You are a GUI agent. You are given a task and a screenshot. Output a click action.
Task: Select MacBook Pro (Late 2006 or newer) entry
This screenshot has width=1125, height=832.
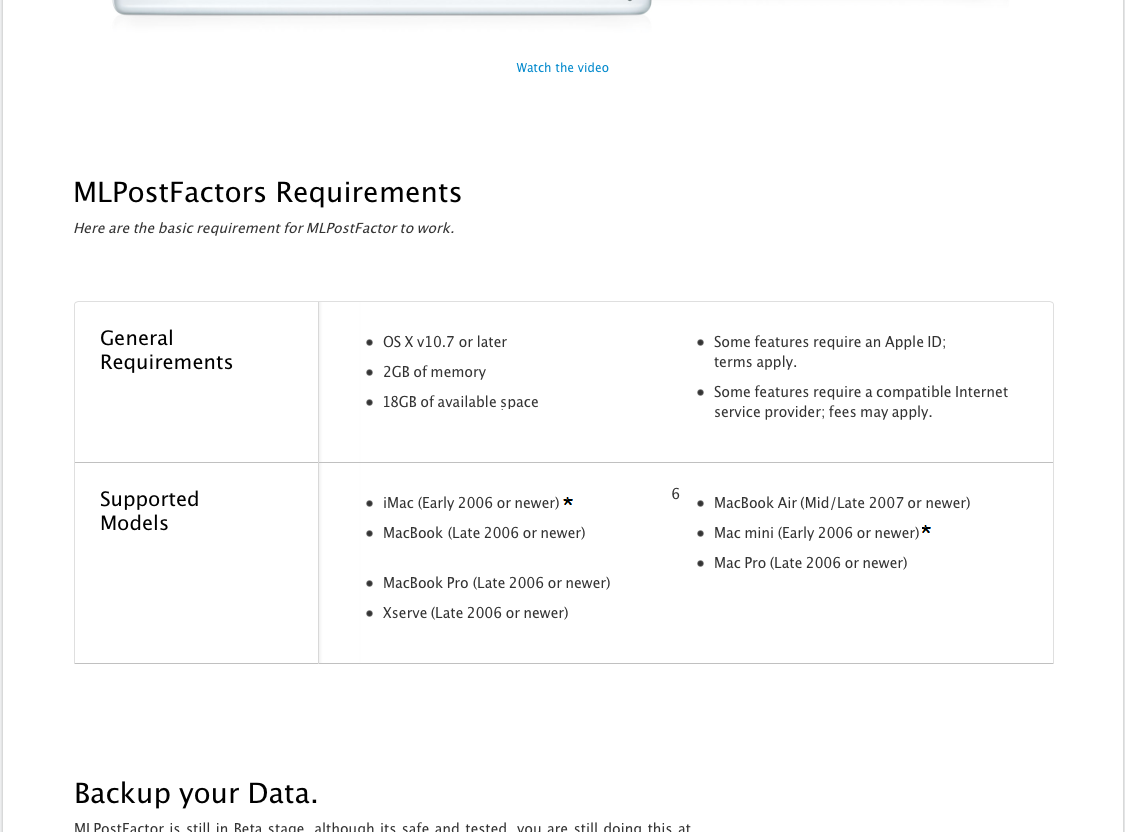[x=496, y=583]
